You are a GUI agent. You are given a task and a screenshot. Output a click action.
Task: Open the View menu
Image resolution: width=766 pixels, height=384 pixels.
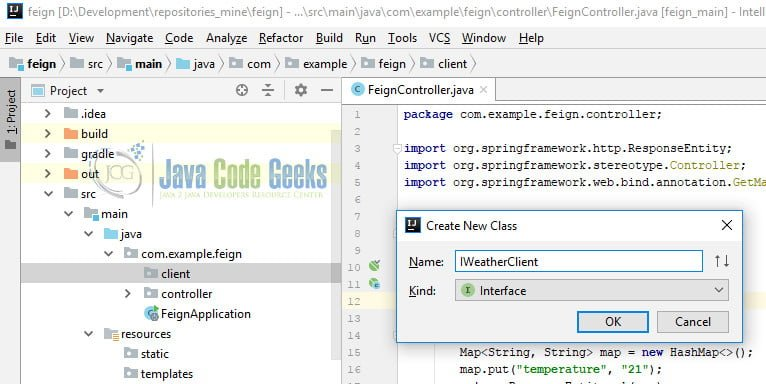81,38
